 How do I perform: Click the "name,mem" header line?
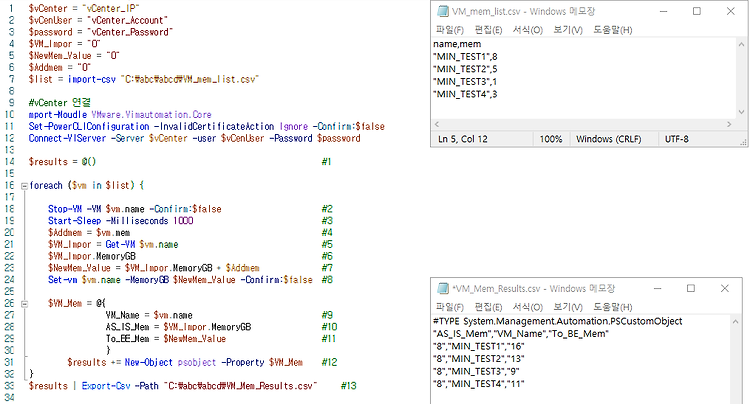click(457, 44)
